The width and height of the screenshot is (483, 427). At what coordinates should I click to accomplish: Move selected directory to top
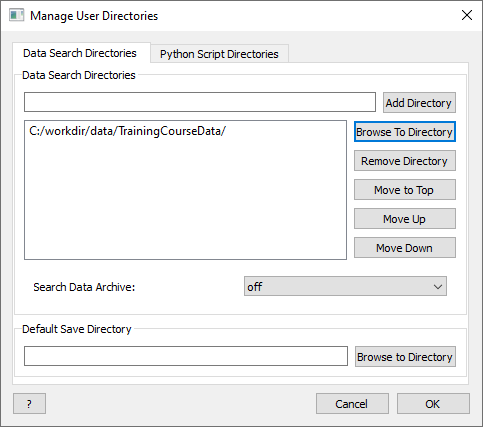[405, 190]
